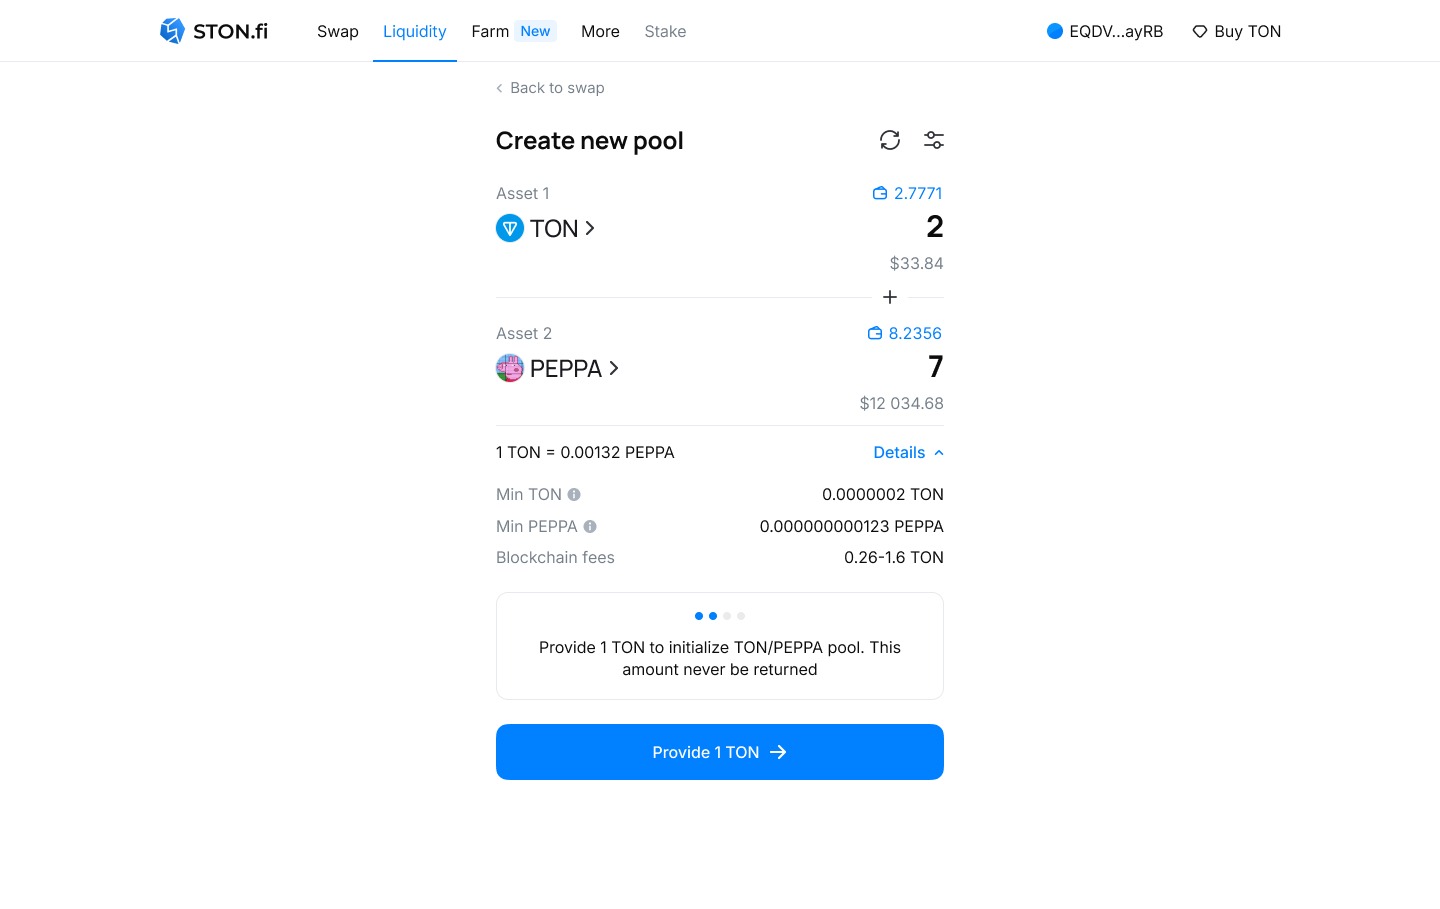Click the plus icon between assets
The width and height of the screenshot is (1440, 909).
[890, 297]
